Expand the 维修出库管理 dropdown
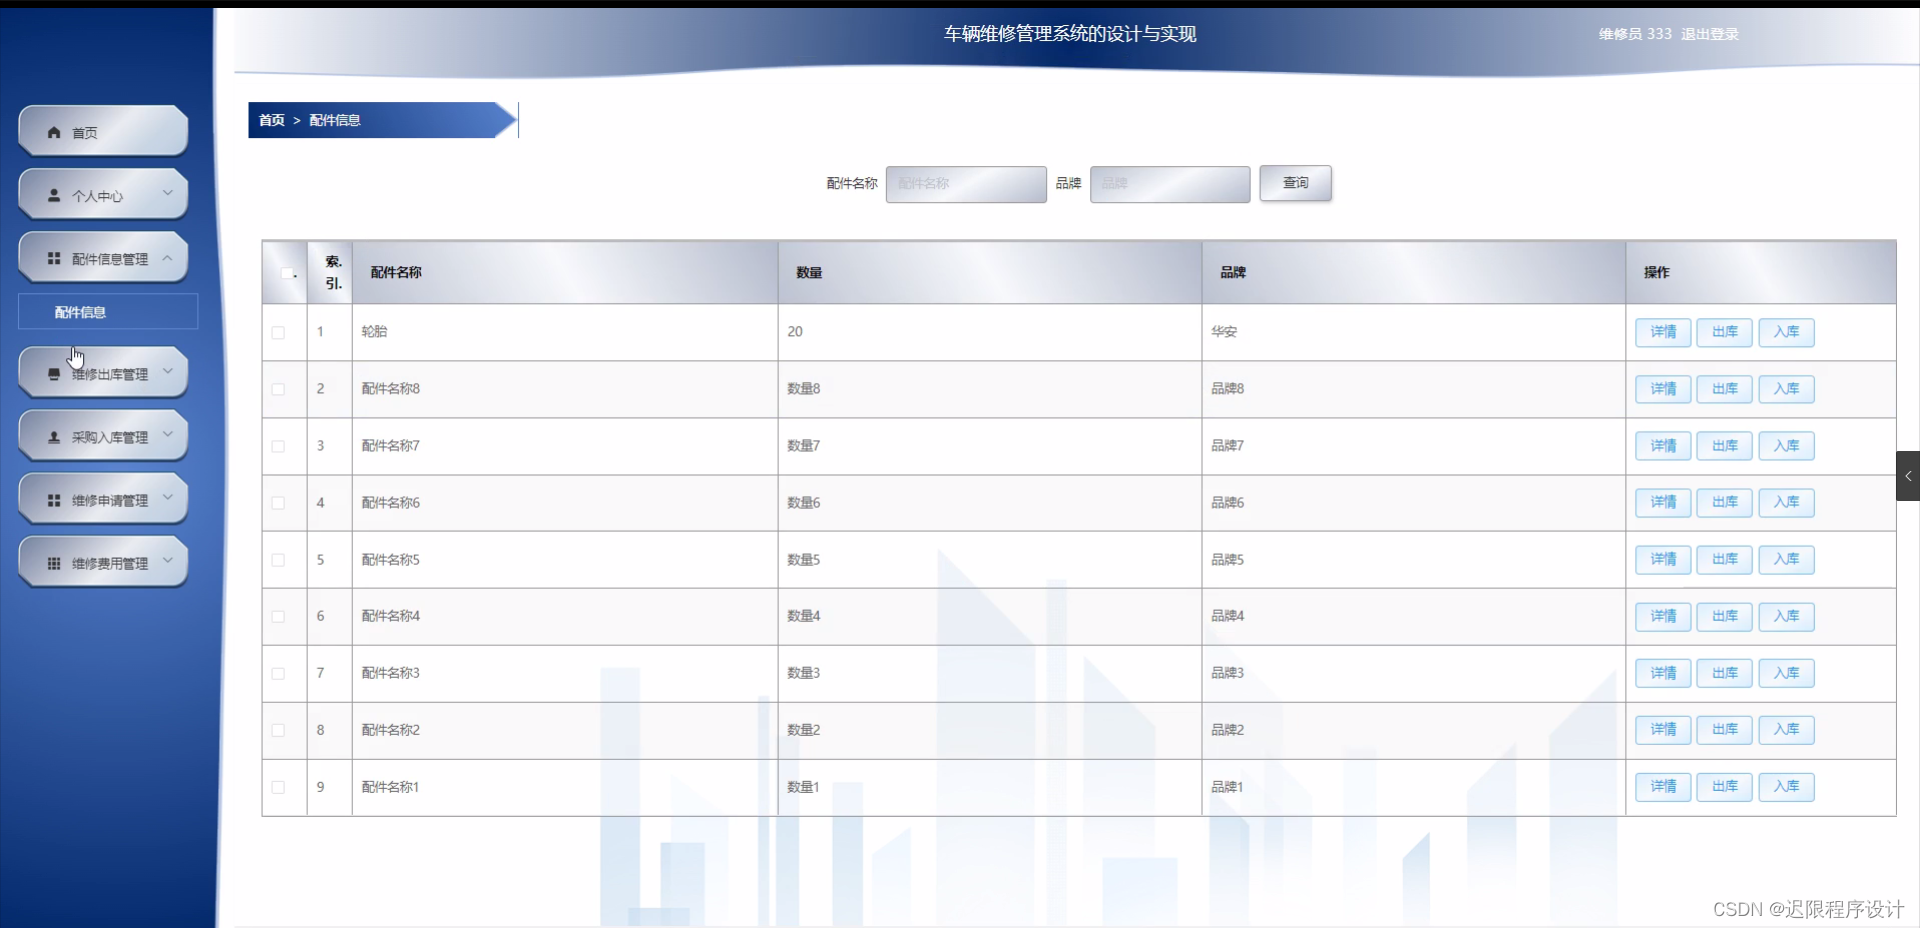This screenshot has height=928, width=1920. (167, 368)
